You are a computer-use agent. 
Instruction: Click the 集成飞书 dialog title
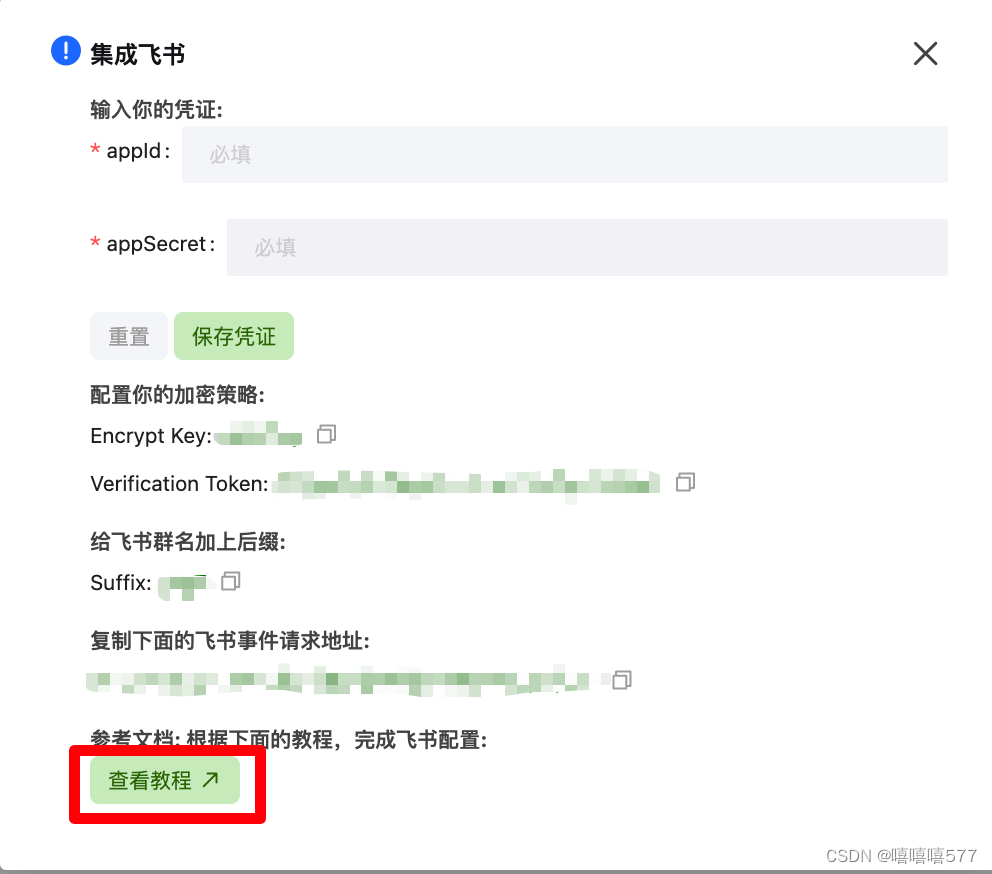coord(138,54)
